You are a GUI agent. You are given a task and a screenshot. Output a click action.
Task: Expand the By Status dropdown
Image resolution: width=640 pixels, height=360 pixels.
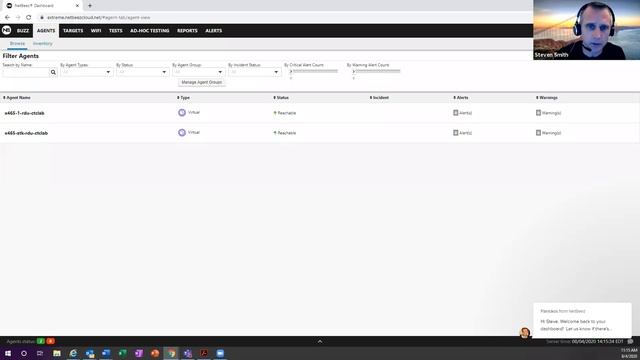click(142, 72)
